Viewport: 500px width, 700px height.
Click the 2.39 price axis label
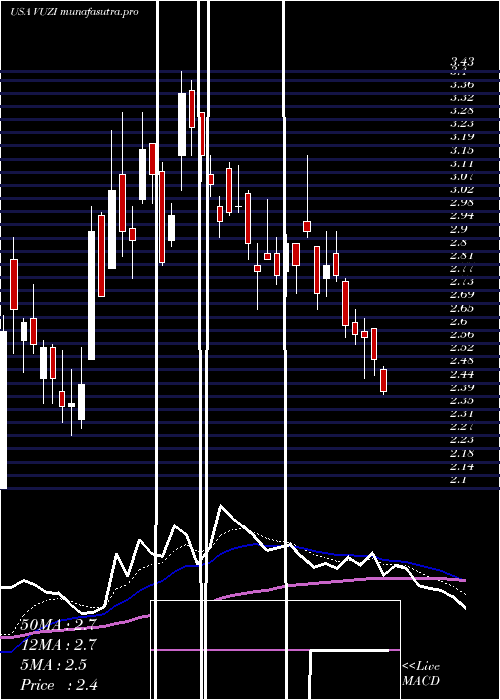point(462,388)
